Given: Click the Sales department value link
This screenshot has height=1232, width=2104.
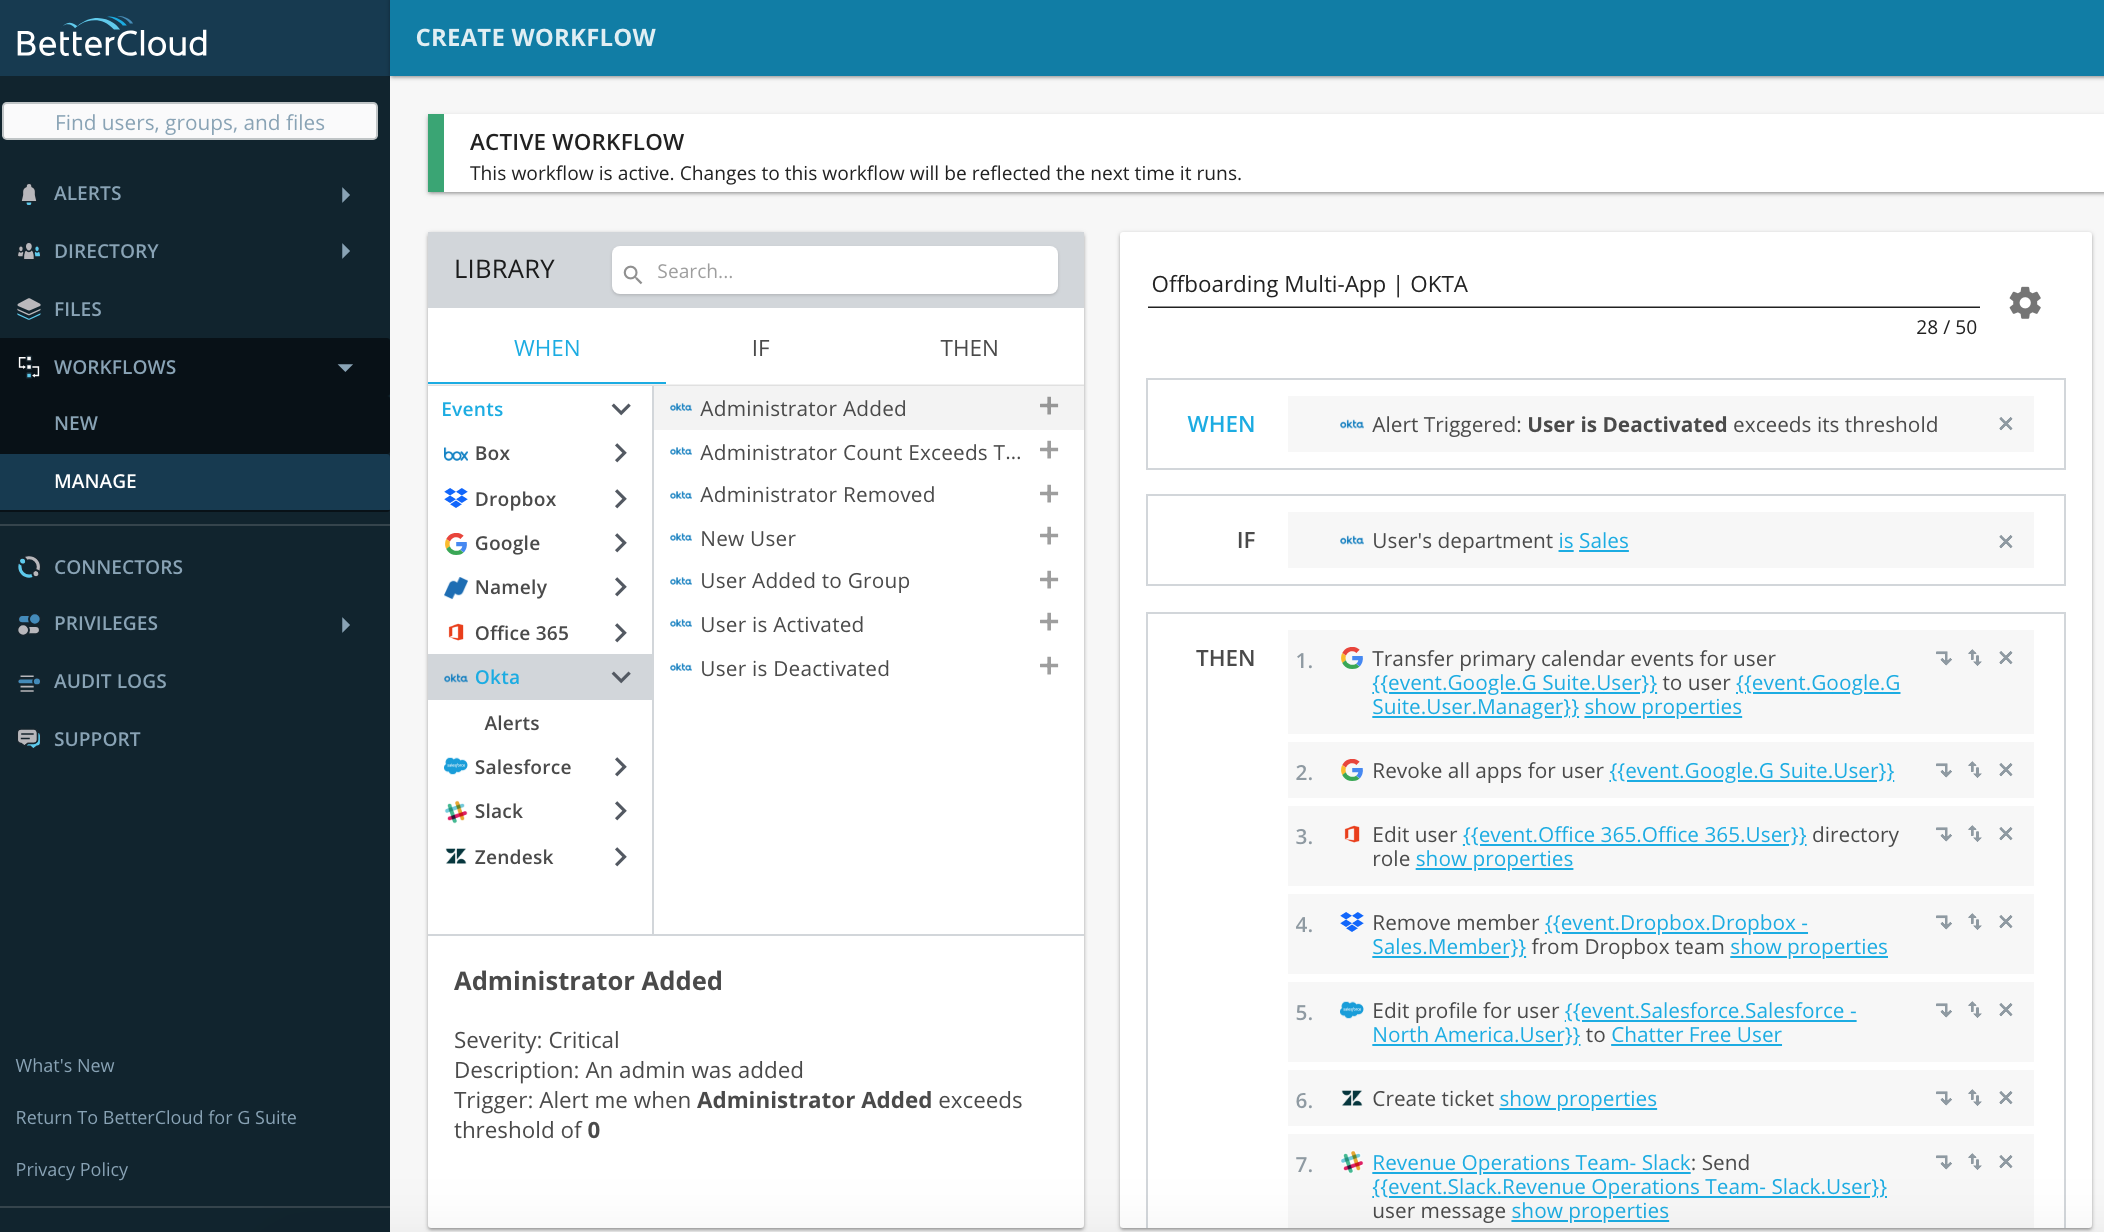Looking at the screenshot, I should [1603, 541].
